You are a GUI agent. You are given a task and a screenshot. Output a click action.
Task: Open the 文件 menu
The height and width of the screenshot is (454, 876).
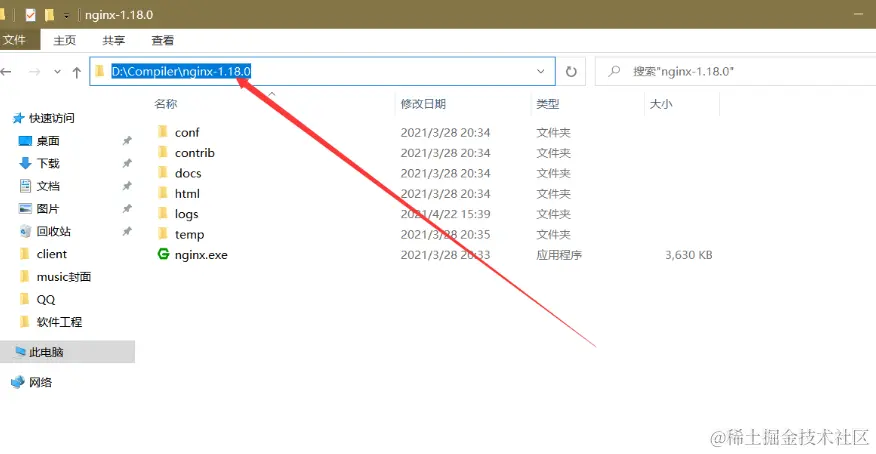pyautogui.click(x=15, y=40)
